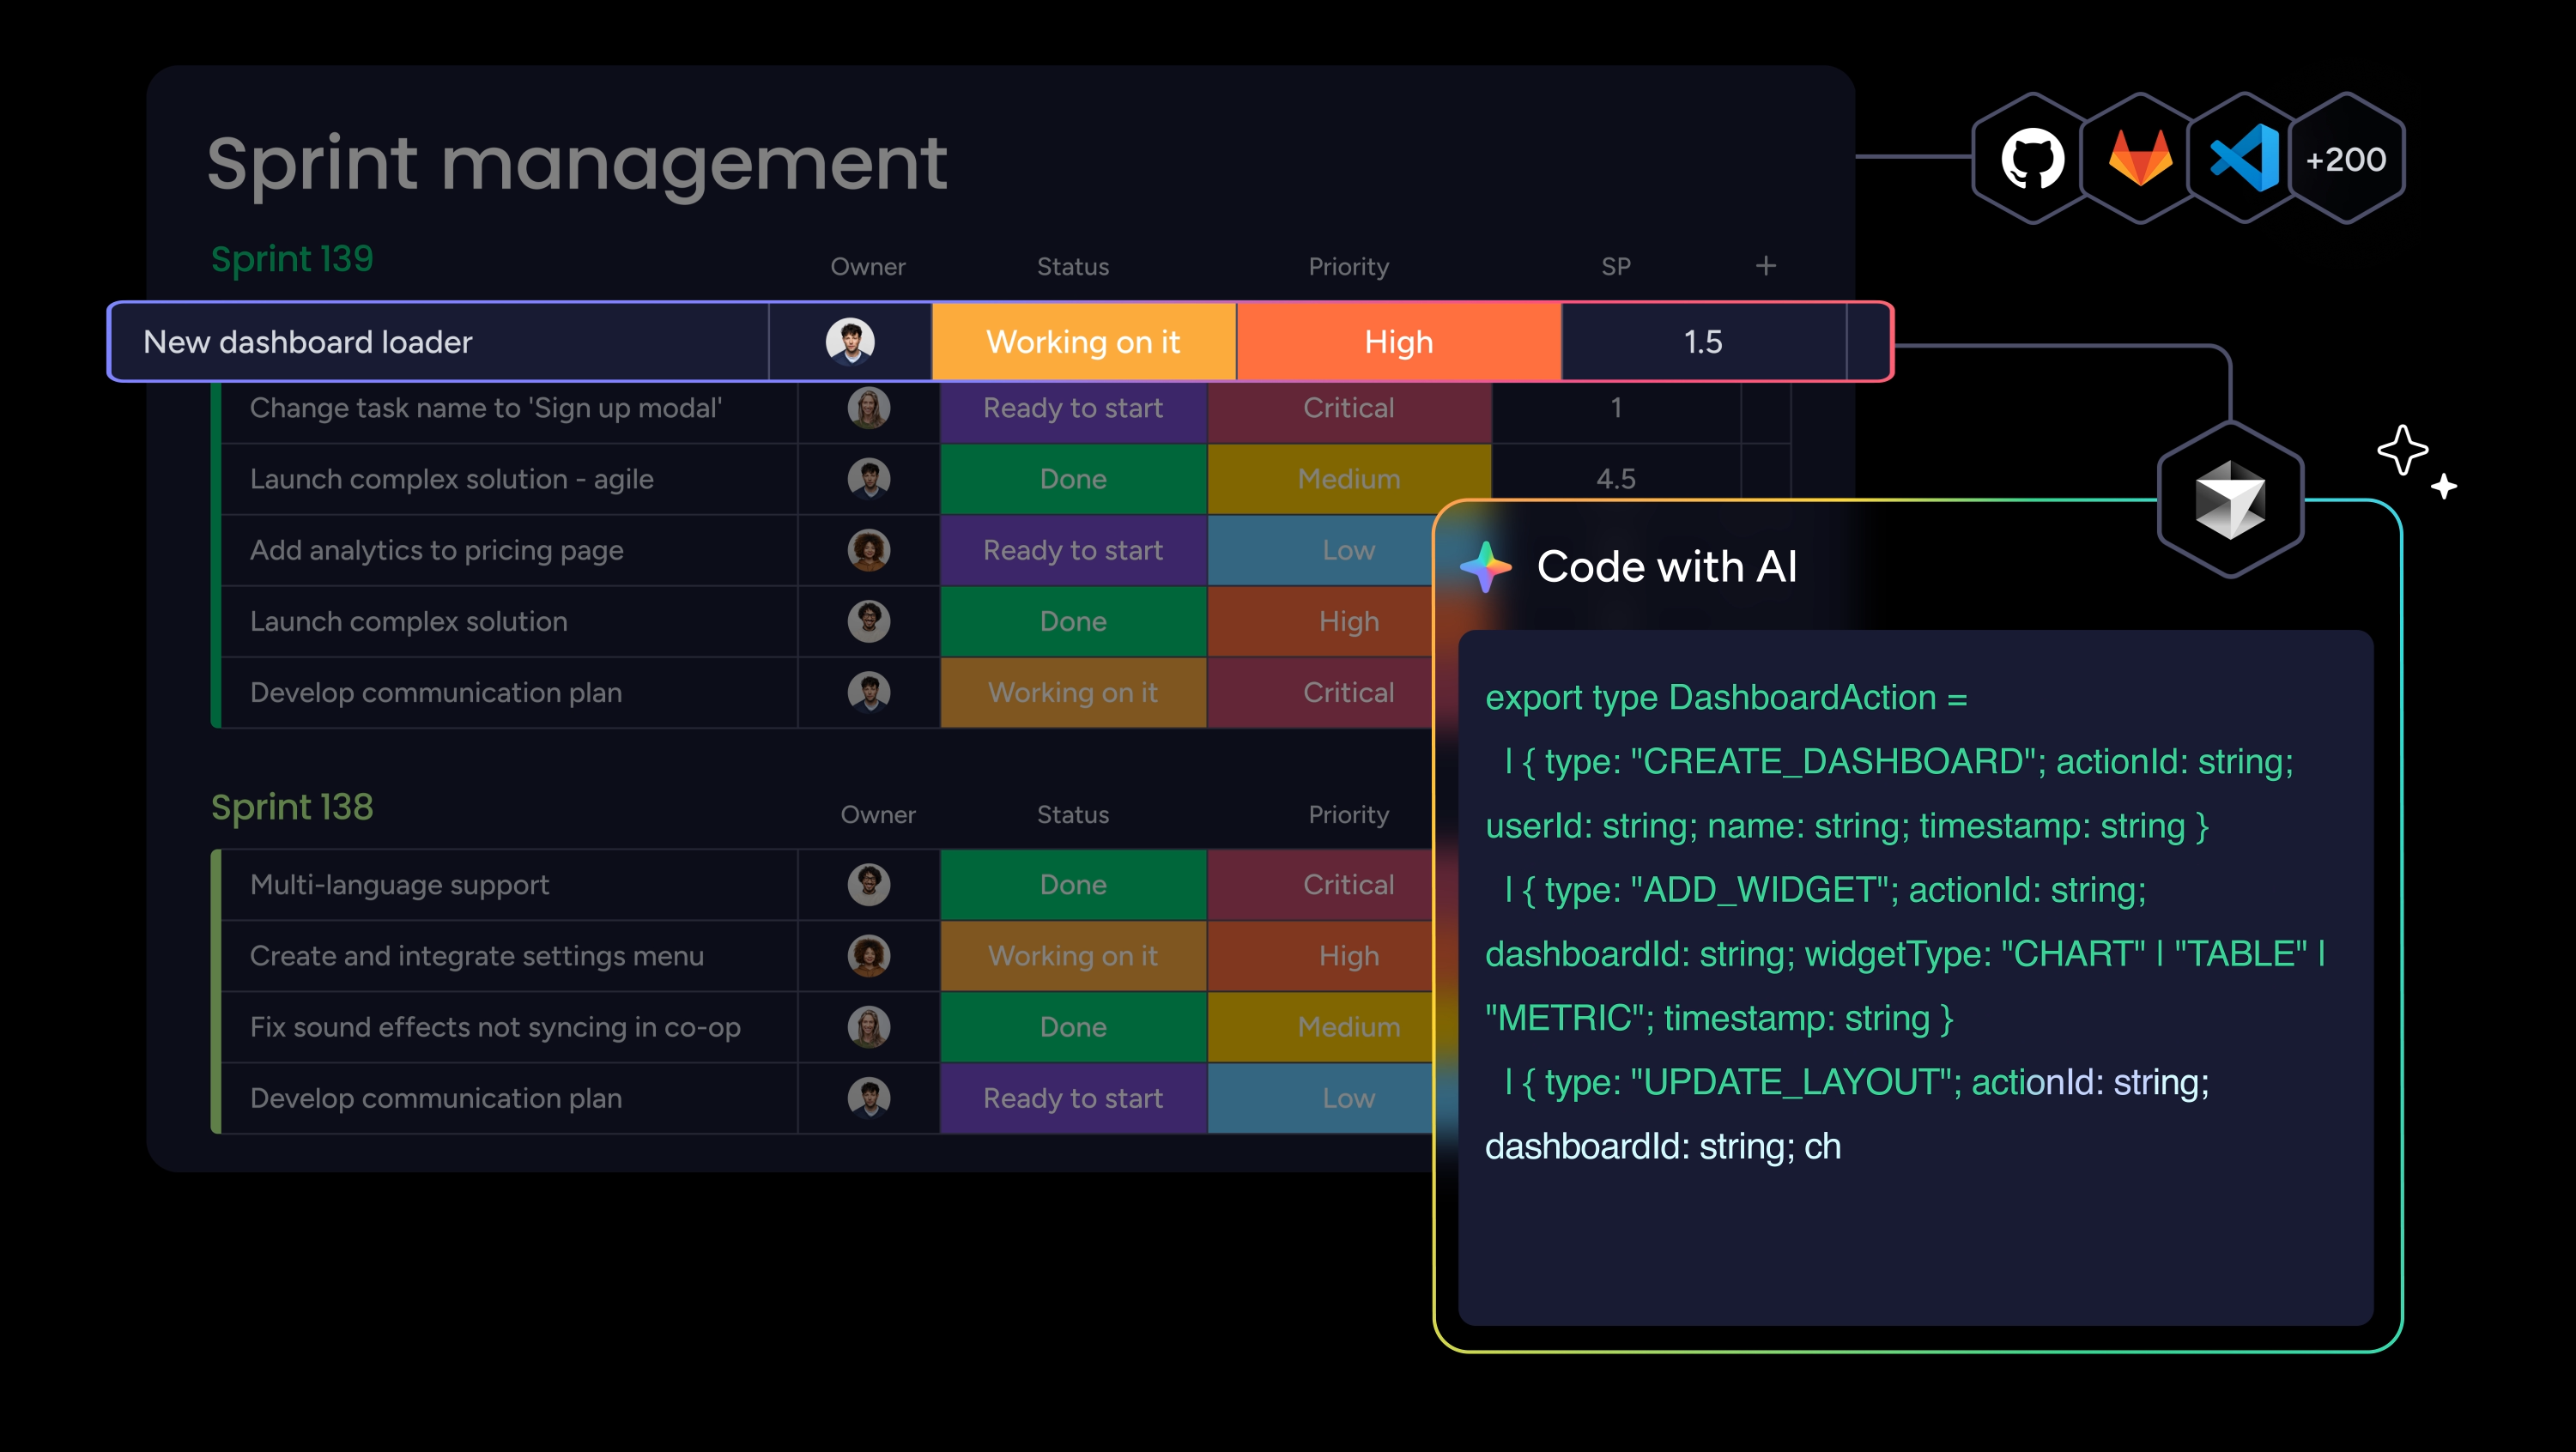Image resolution: width=2576 pixels, height=1452 pixels.
Task: Click owner avatar of New dashboard loader
Action: [x=850, y=342]
